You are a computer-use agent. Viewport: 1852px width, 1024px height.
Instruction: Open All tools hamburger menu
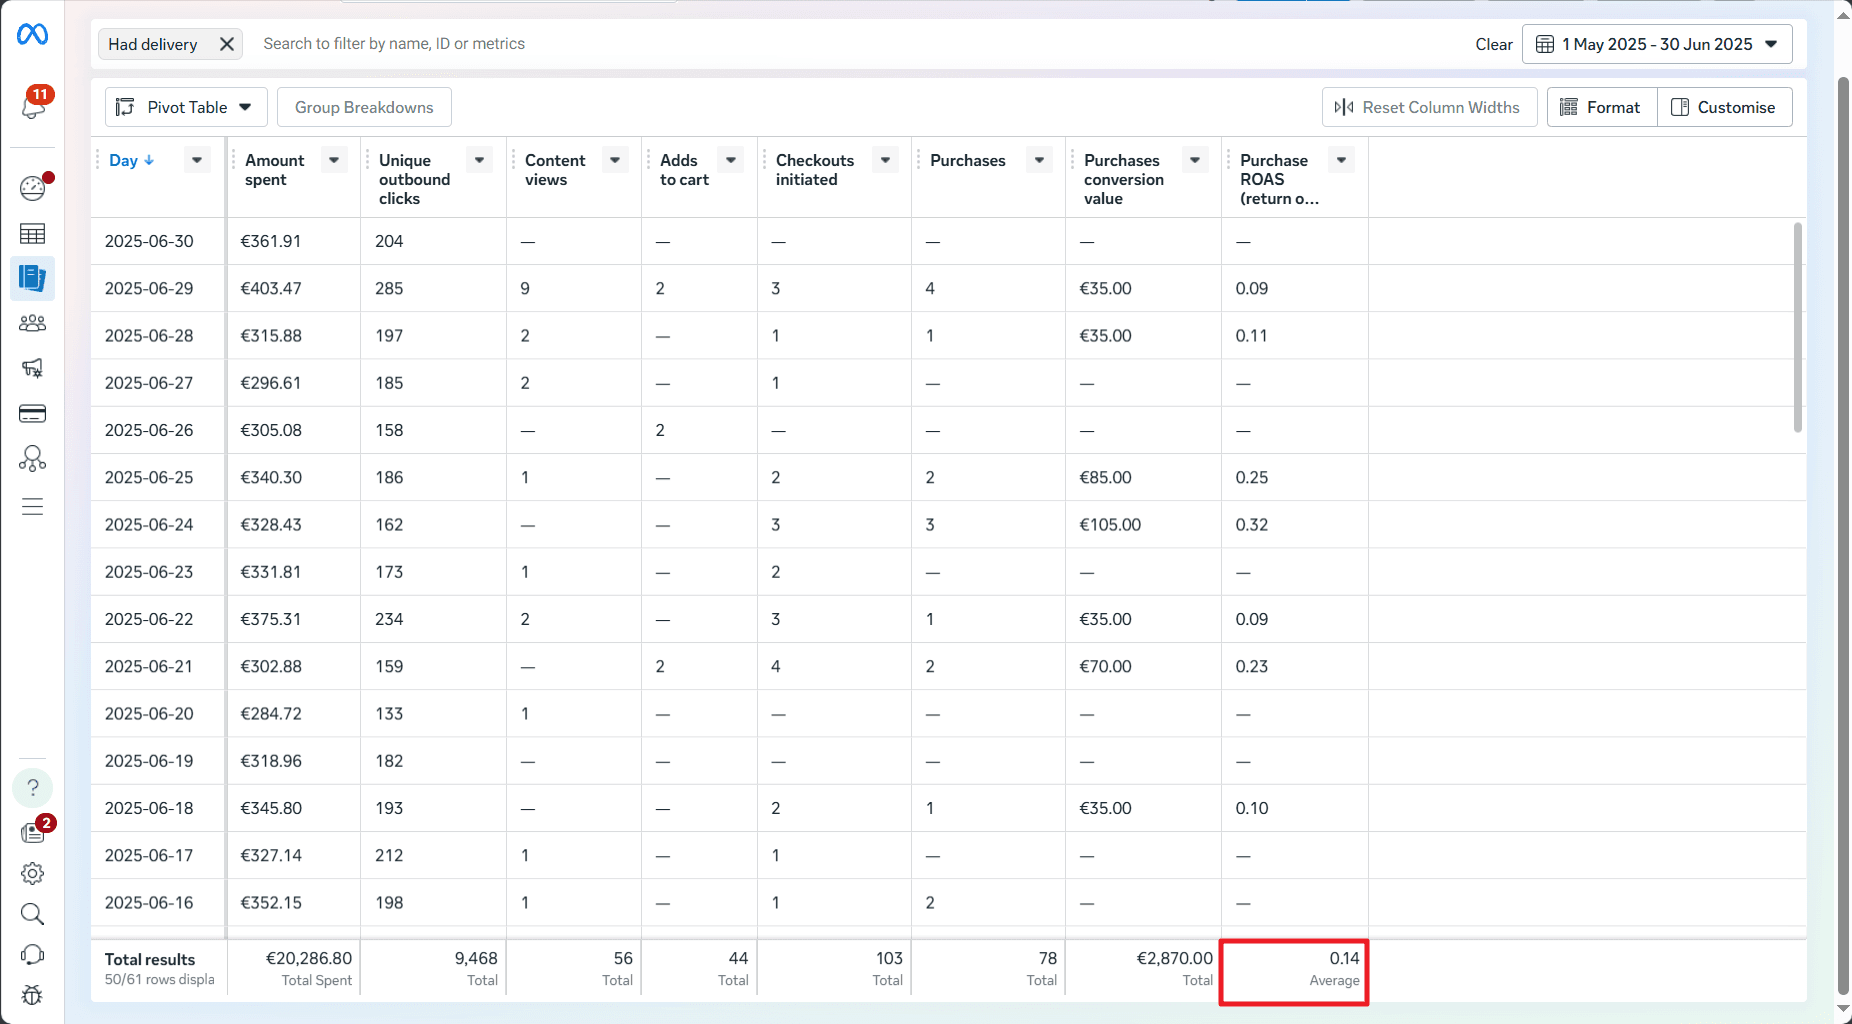33,506
